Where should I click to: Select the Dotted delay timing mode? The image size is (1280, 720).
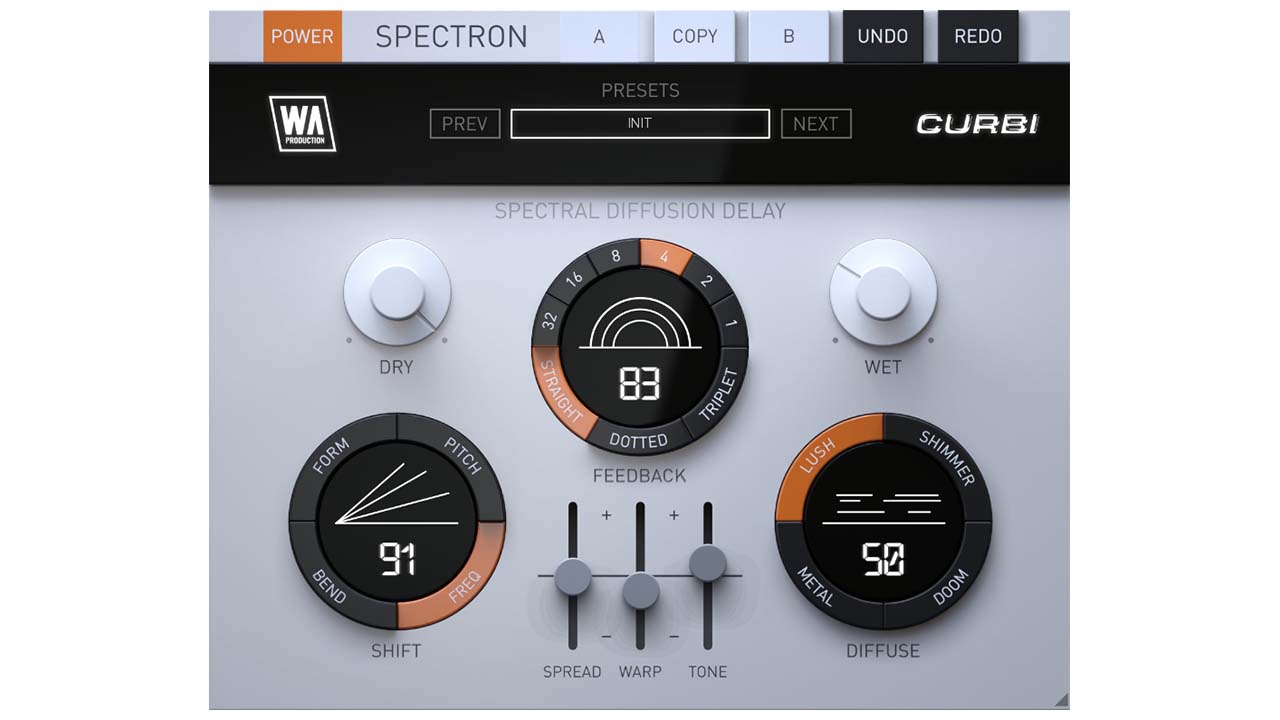pyautogui.click(x=639, y=440)
